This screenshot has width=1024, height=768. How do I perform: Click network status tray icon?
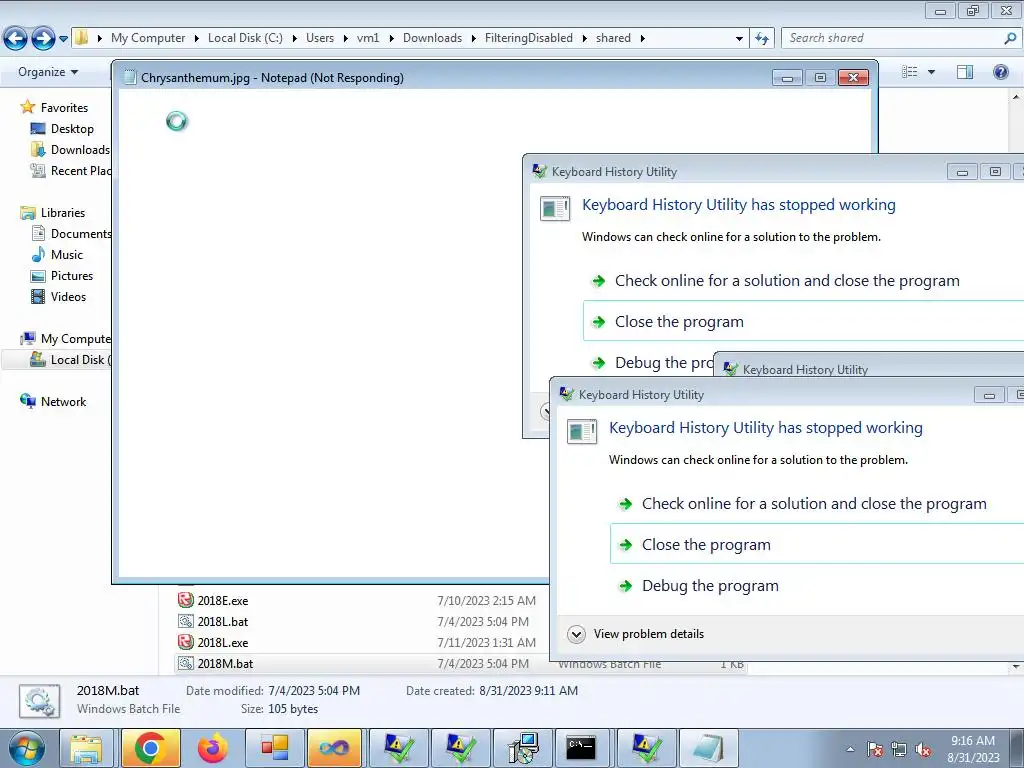[899, 749]
